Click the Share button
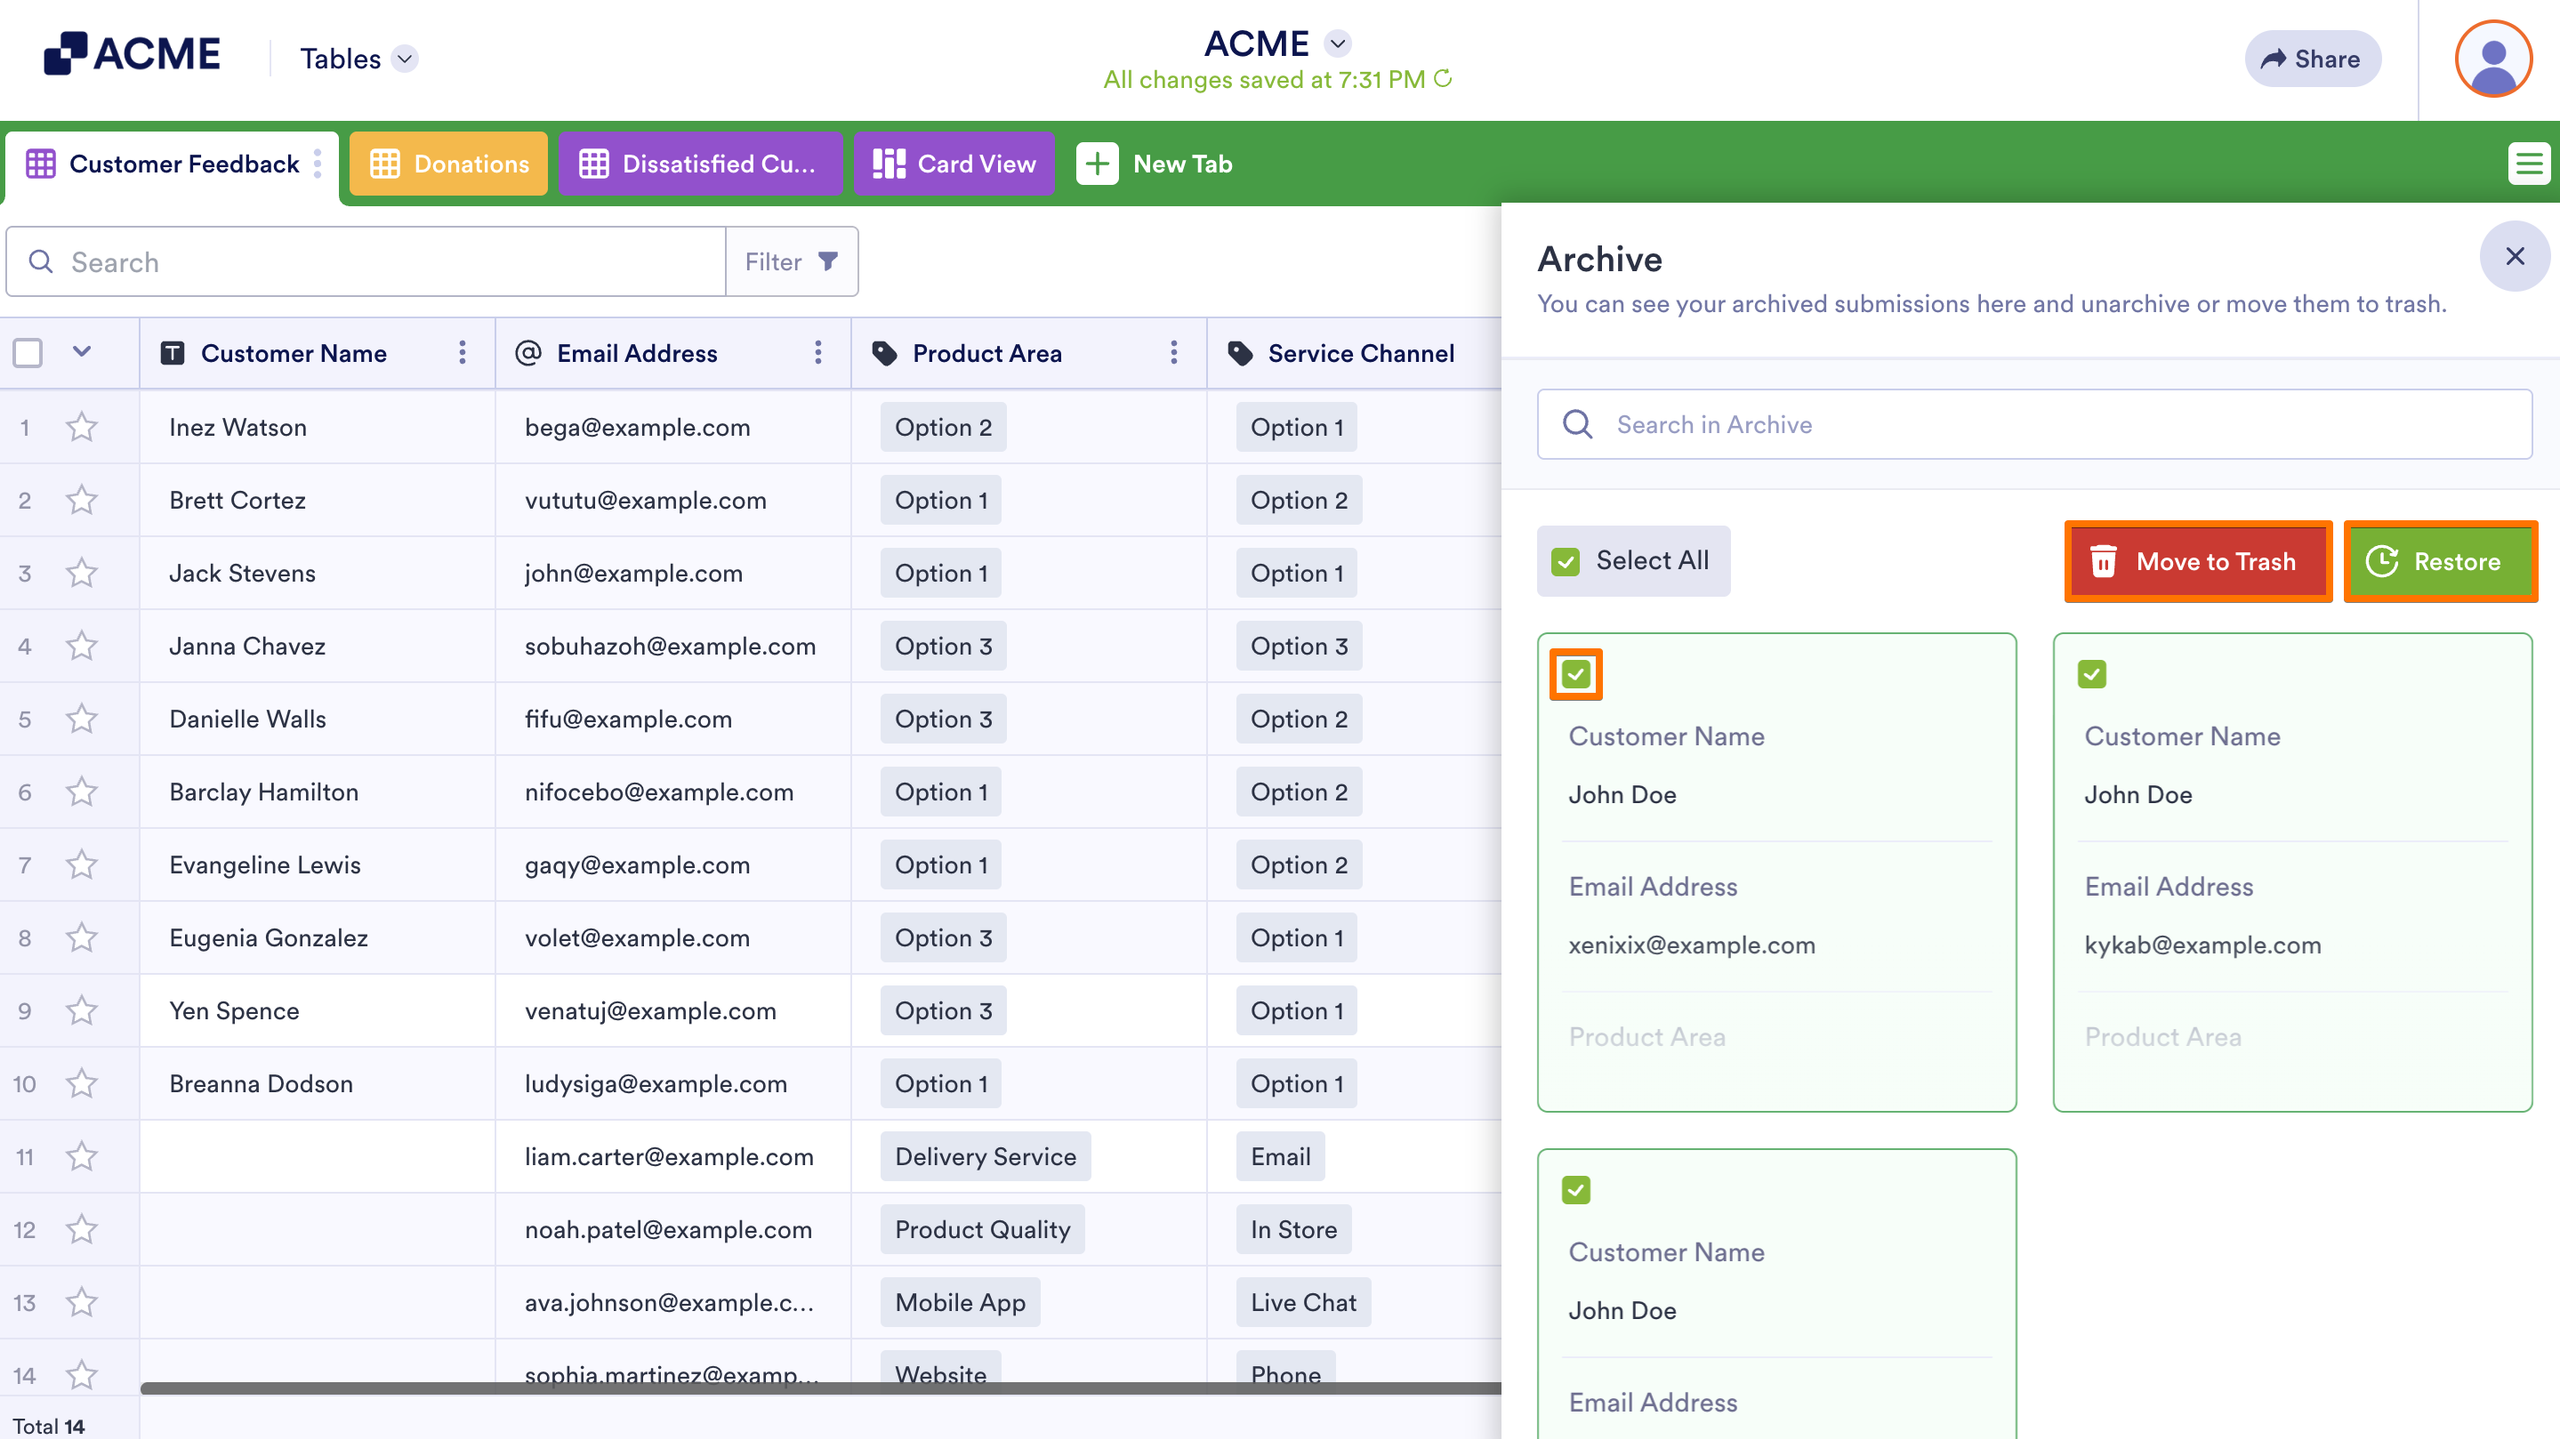The width and height of the screenshot is (2560, 1439). tap(2312, 59)
